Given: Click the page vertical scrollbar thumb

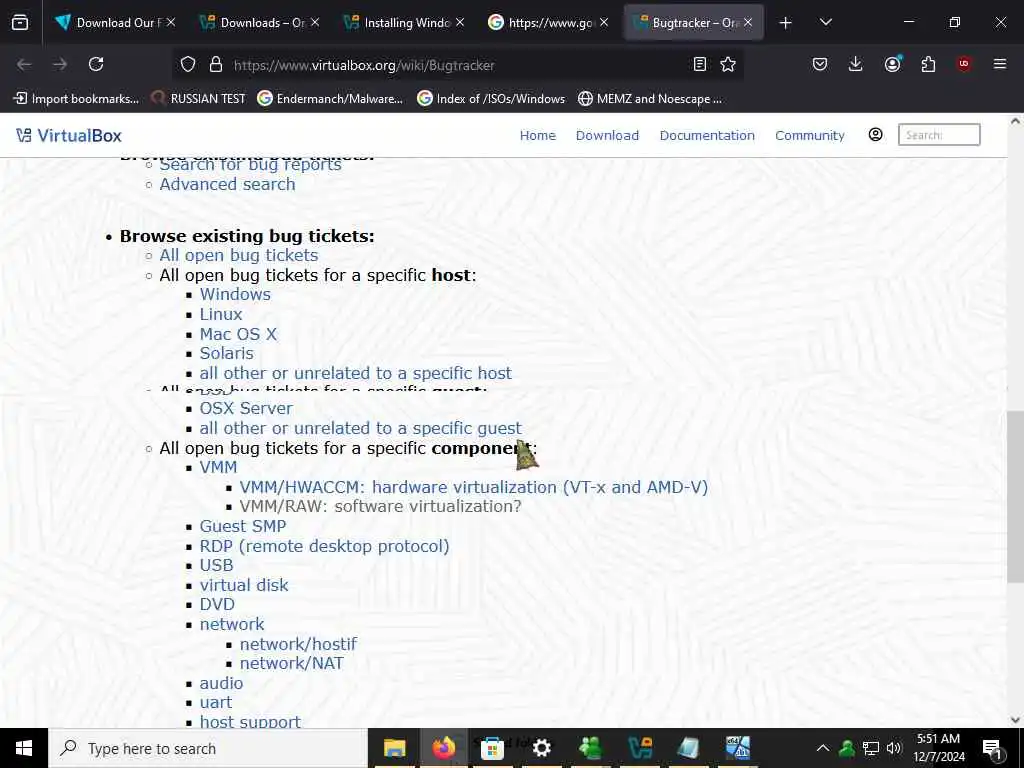Looking at the screenshot, I should pos(1015,496).
